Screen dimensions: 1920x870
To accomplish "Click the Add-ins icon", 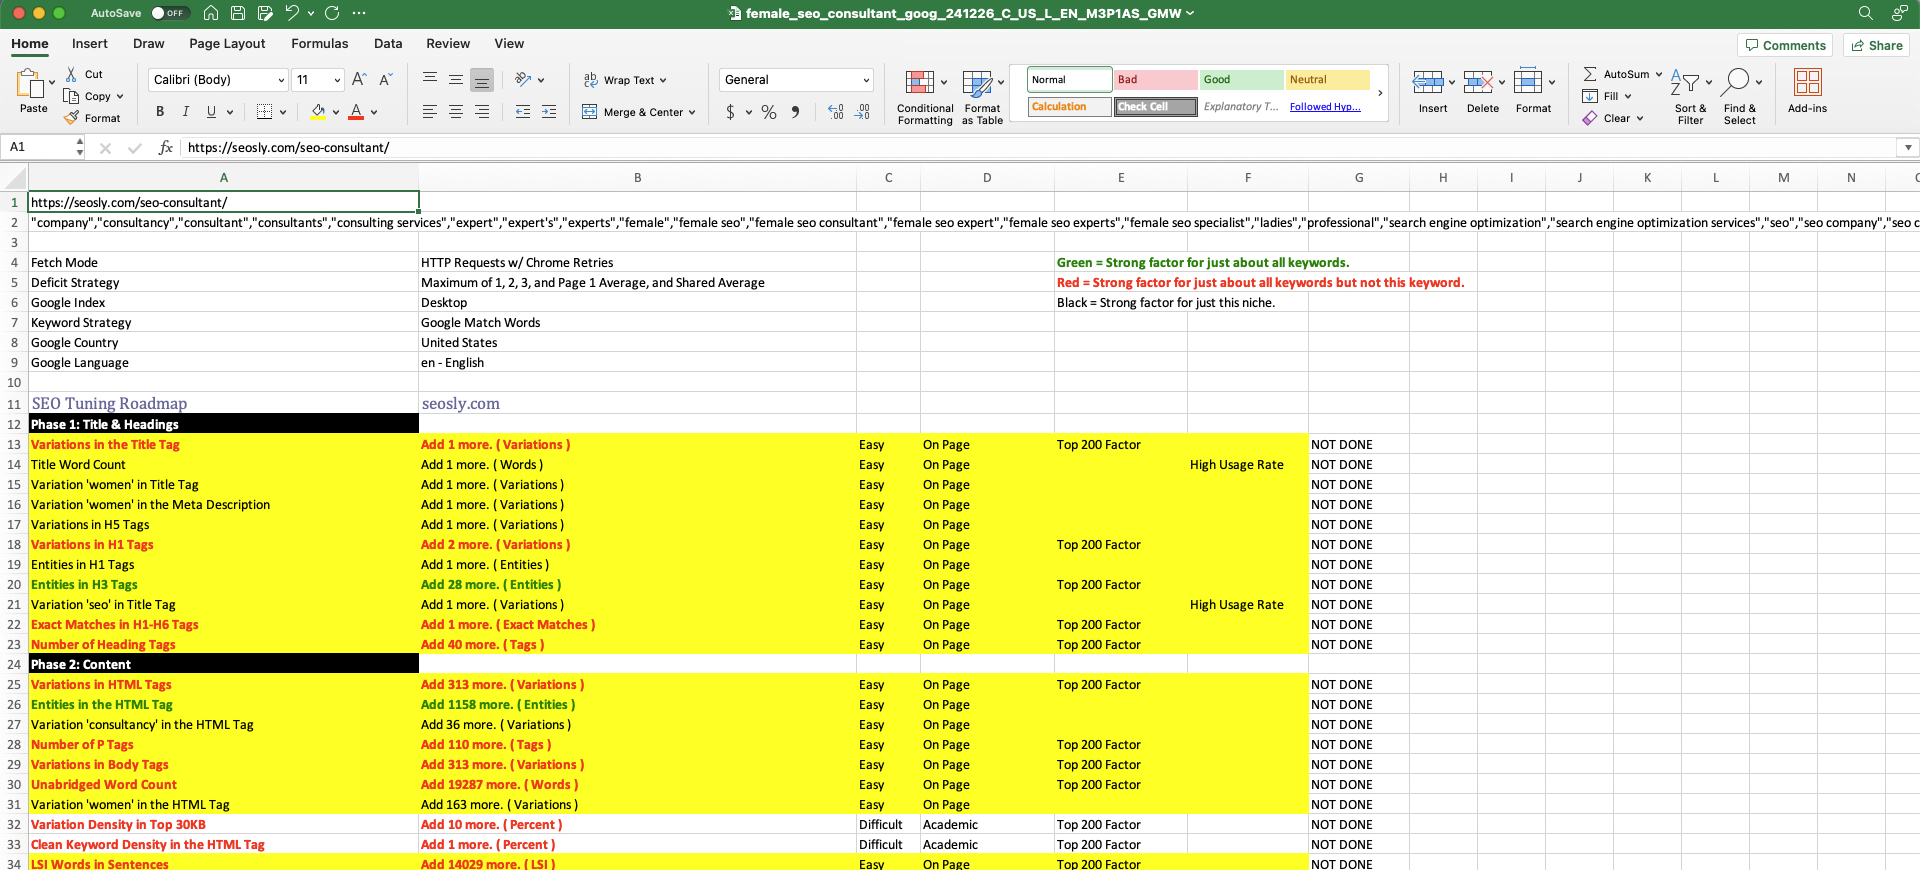I will (1807, 83).
